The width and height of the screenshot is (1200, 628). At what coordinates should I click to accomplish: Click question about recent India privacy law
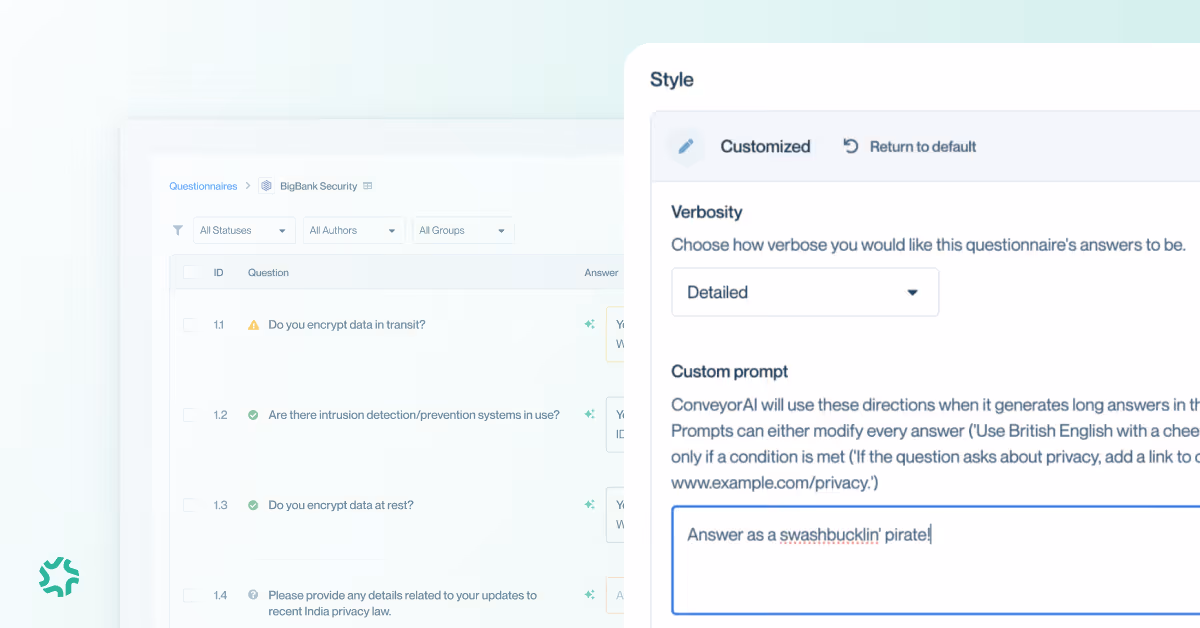tap(402, 603)
